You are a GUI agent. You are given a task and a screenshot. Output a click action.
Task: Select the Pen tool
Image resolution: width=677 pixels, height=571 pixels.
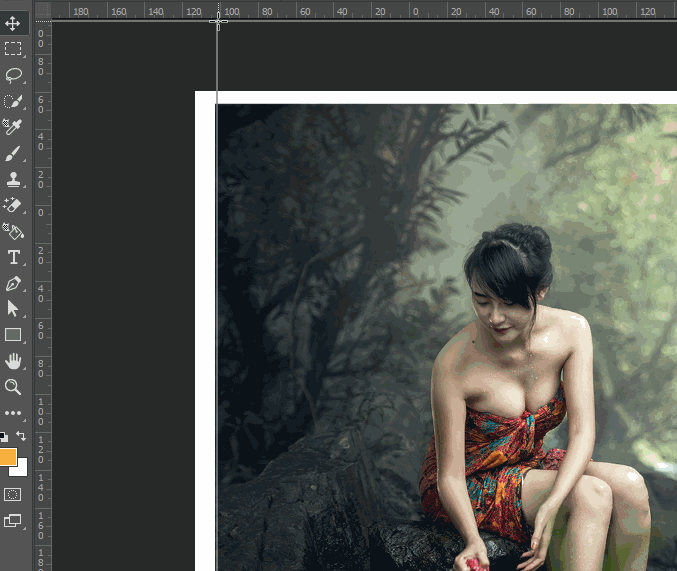[x=13, y=284]
